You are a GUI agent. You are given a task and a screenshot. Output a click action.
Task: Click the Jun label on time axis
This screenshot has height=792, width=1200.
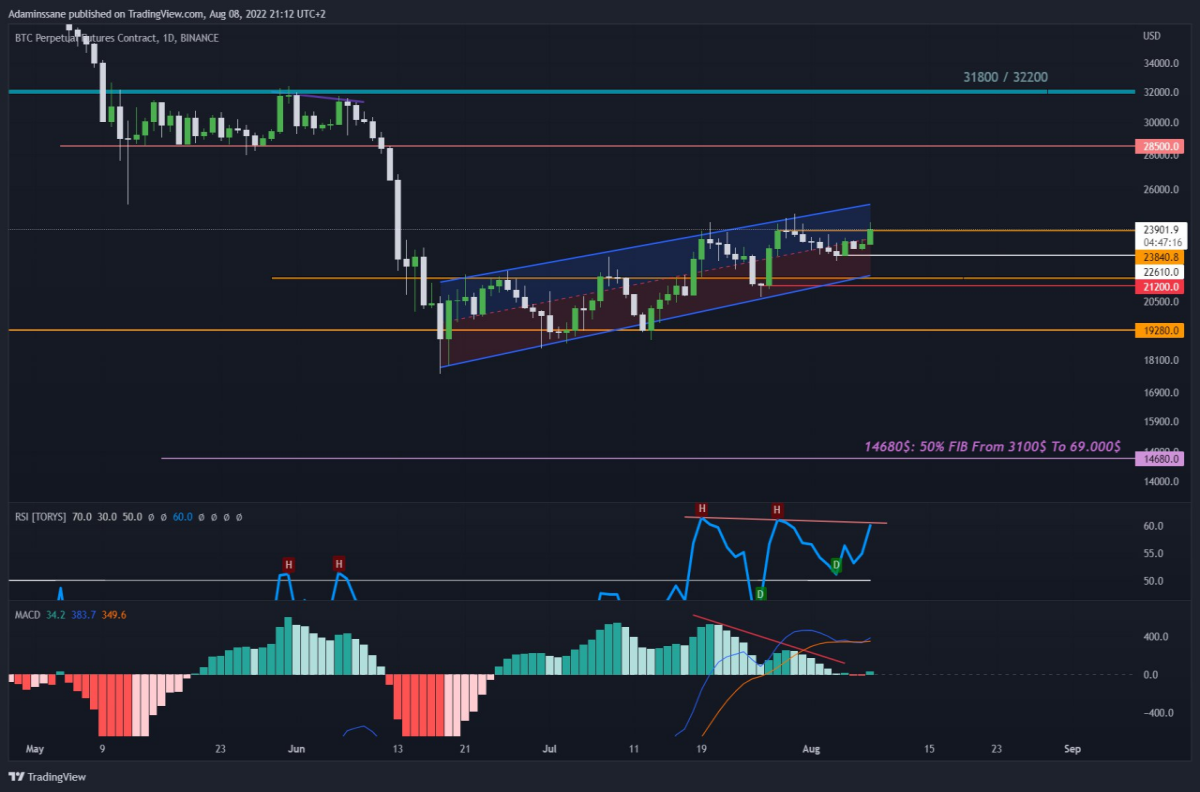(296, 748)
